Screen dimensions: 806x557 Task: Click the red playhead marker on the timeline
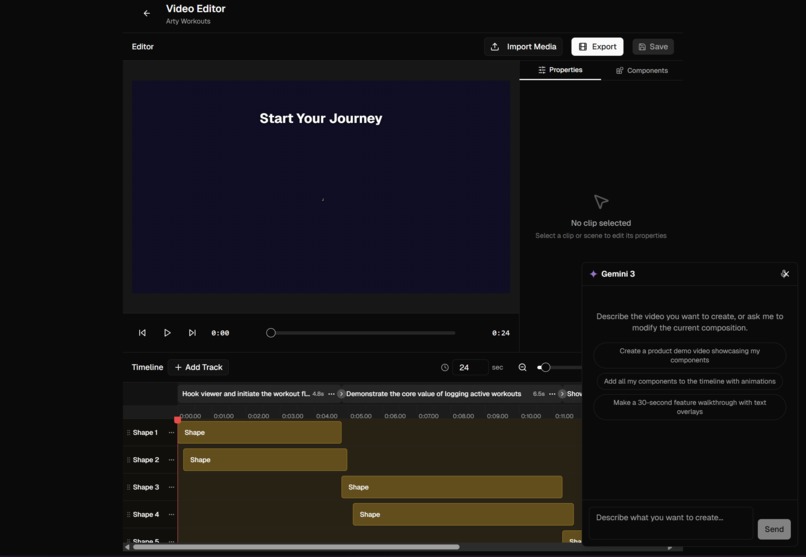click(x=177, y=420)
